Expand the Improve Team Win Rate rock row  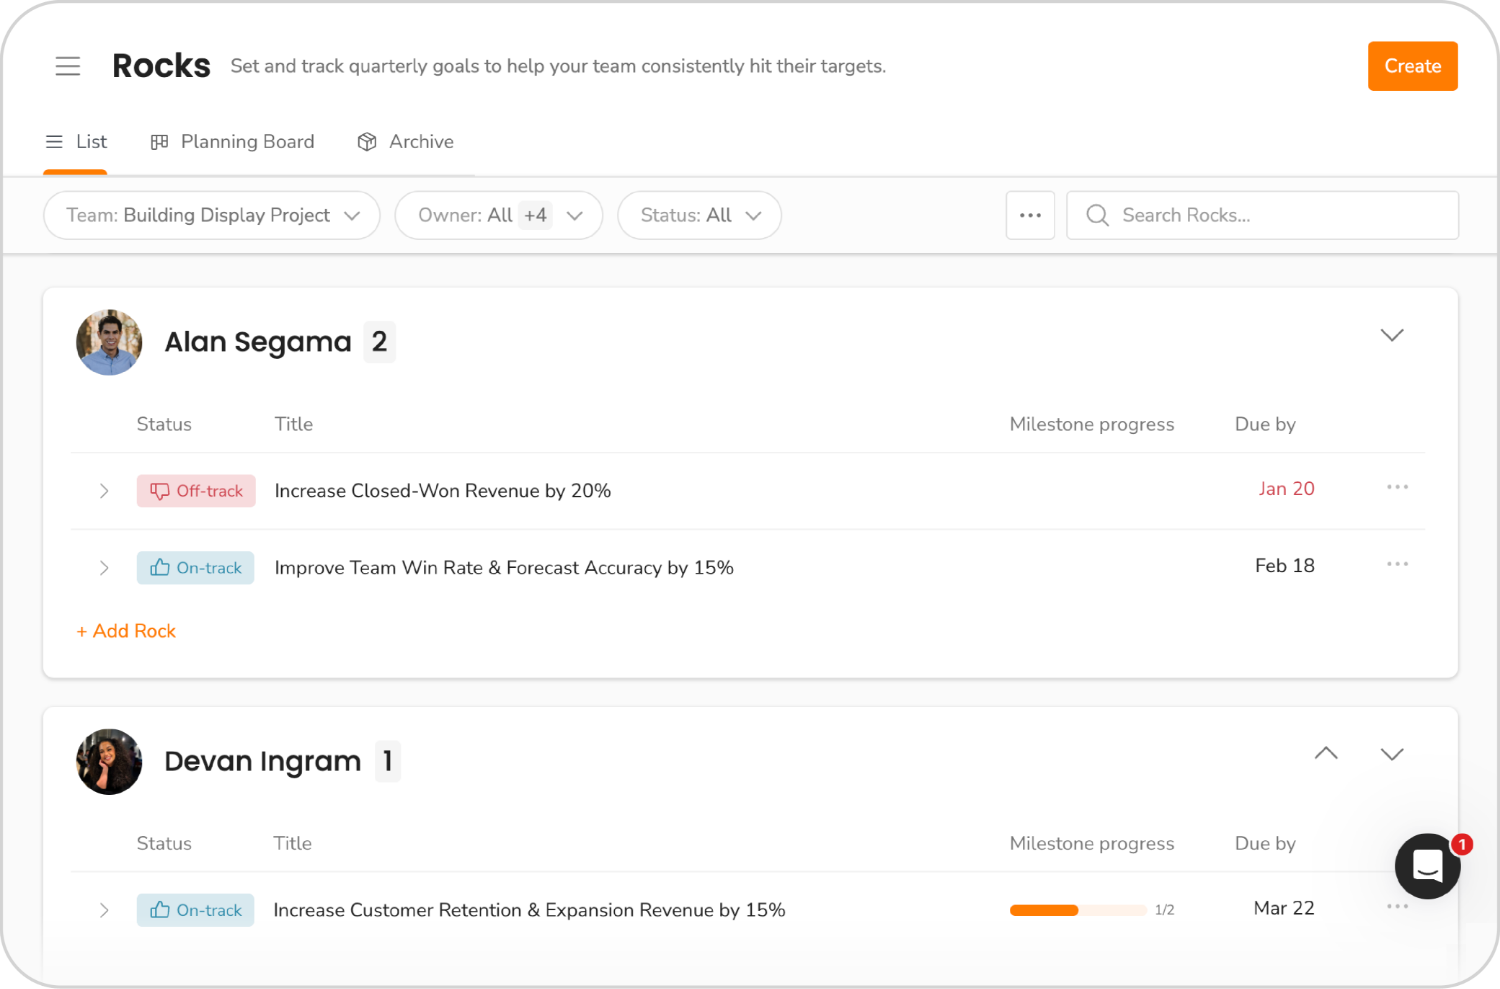tap(104, 567)
